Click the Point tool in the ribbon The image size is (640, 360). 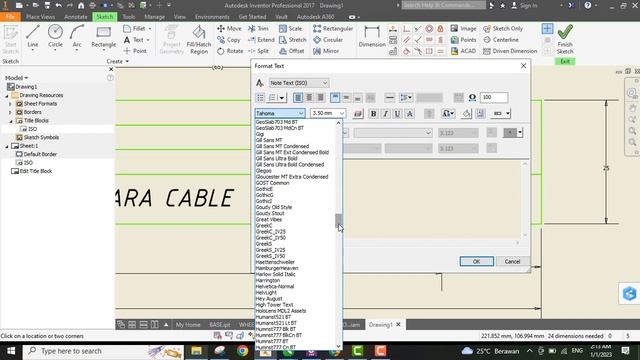pos(135,51)
